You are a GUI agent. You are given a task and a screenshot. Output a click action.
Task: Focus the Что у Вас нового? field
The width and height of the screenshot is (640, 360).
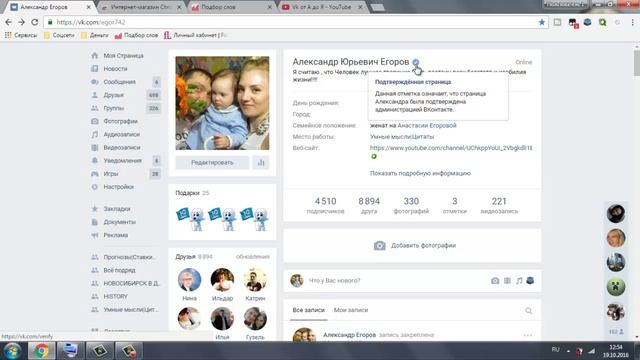point(396,280)
